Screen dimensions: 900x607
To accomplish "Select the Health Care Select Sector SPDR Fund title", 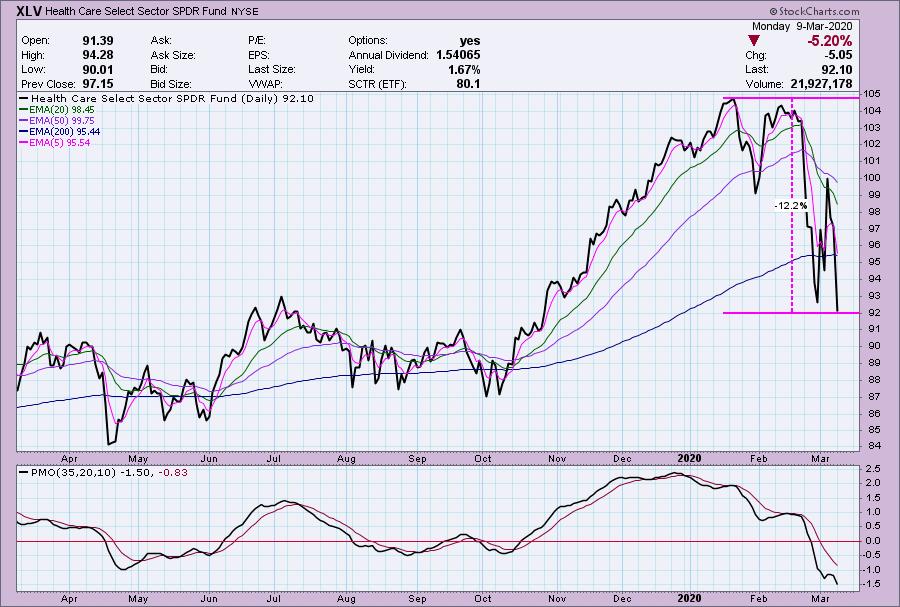I will 136,11.
